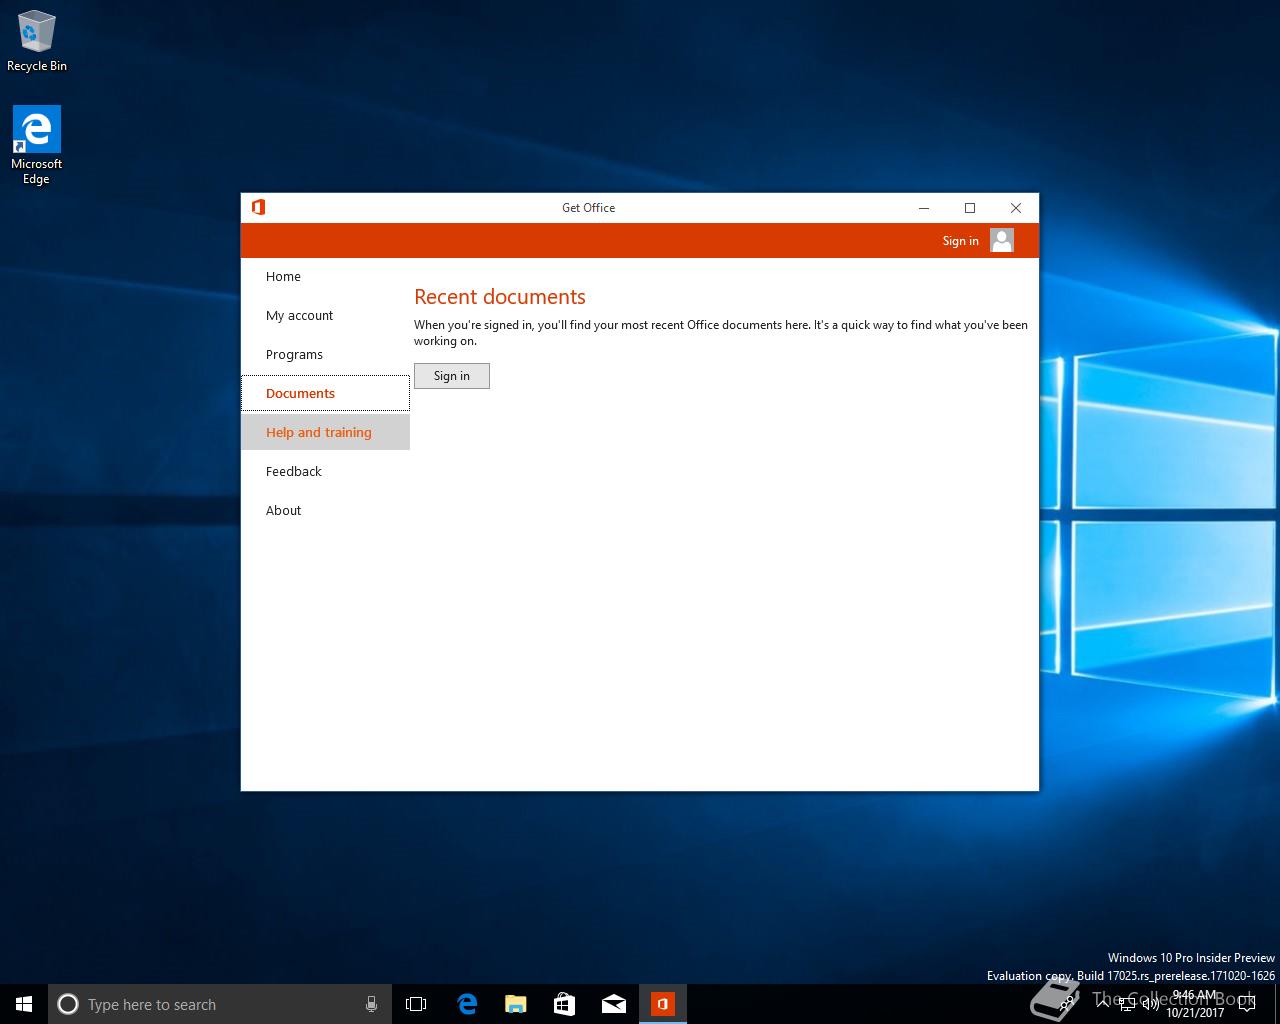The image size is (1280, 1024).
Task: Open Task View from taskbar
Action: tap(416, 1004)
